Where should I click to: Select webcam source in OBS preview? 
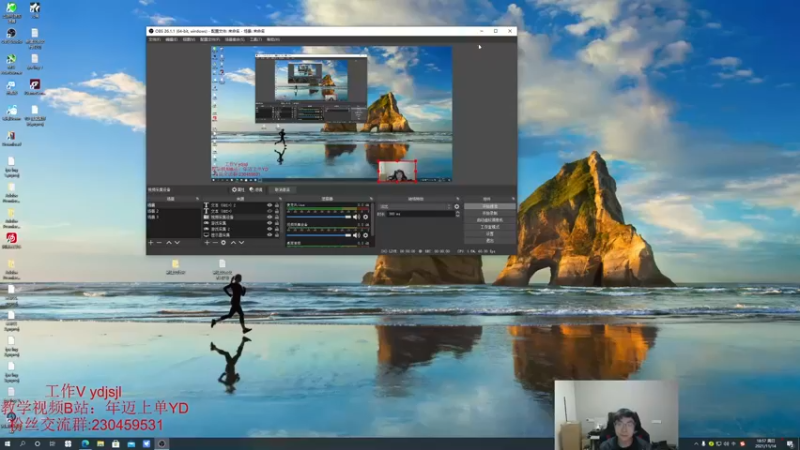(397, 171)
